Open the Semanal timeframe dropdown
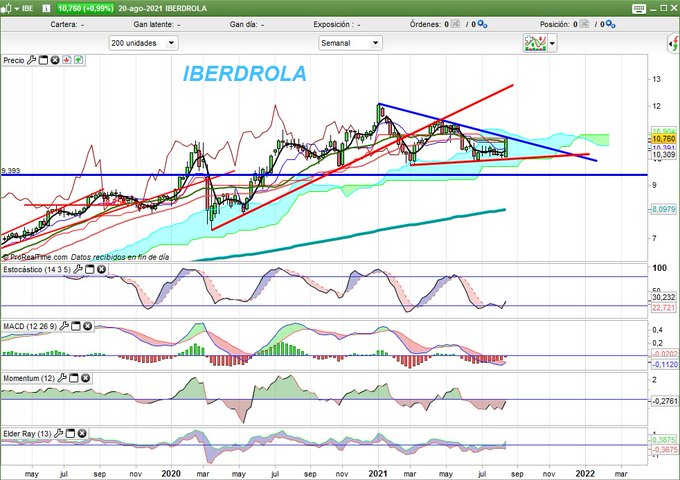This screenshot has height=480, width=680. (x=350, y=43)
